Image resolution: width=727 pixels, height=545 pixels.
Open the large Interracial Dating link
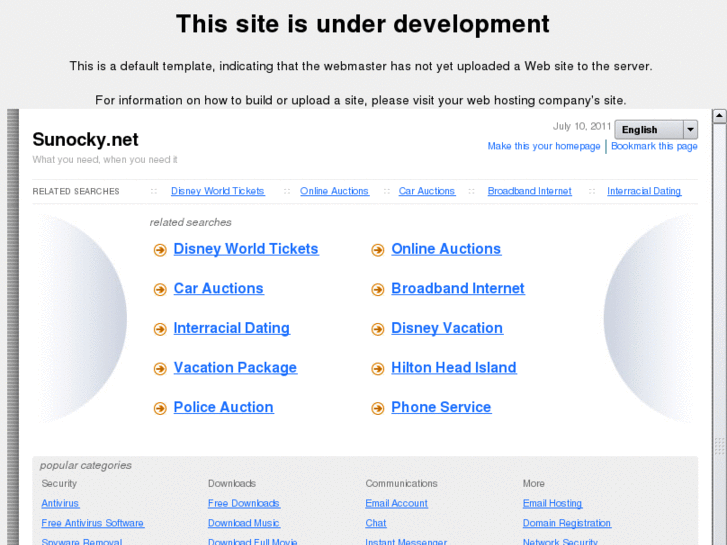(x=231, y=328)
